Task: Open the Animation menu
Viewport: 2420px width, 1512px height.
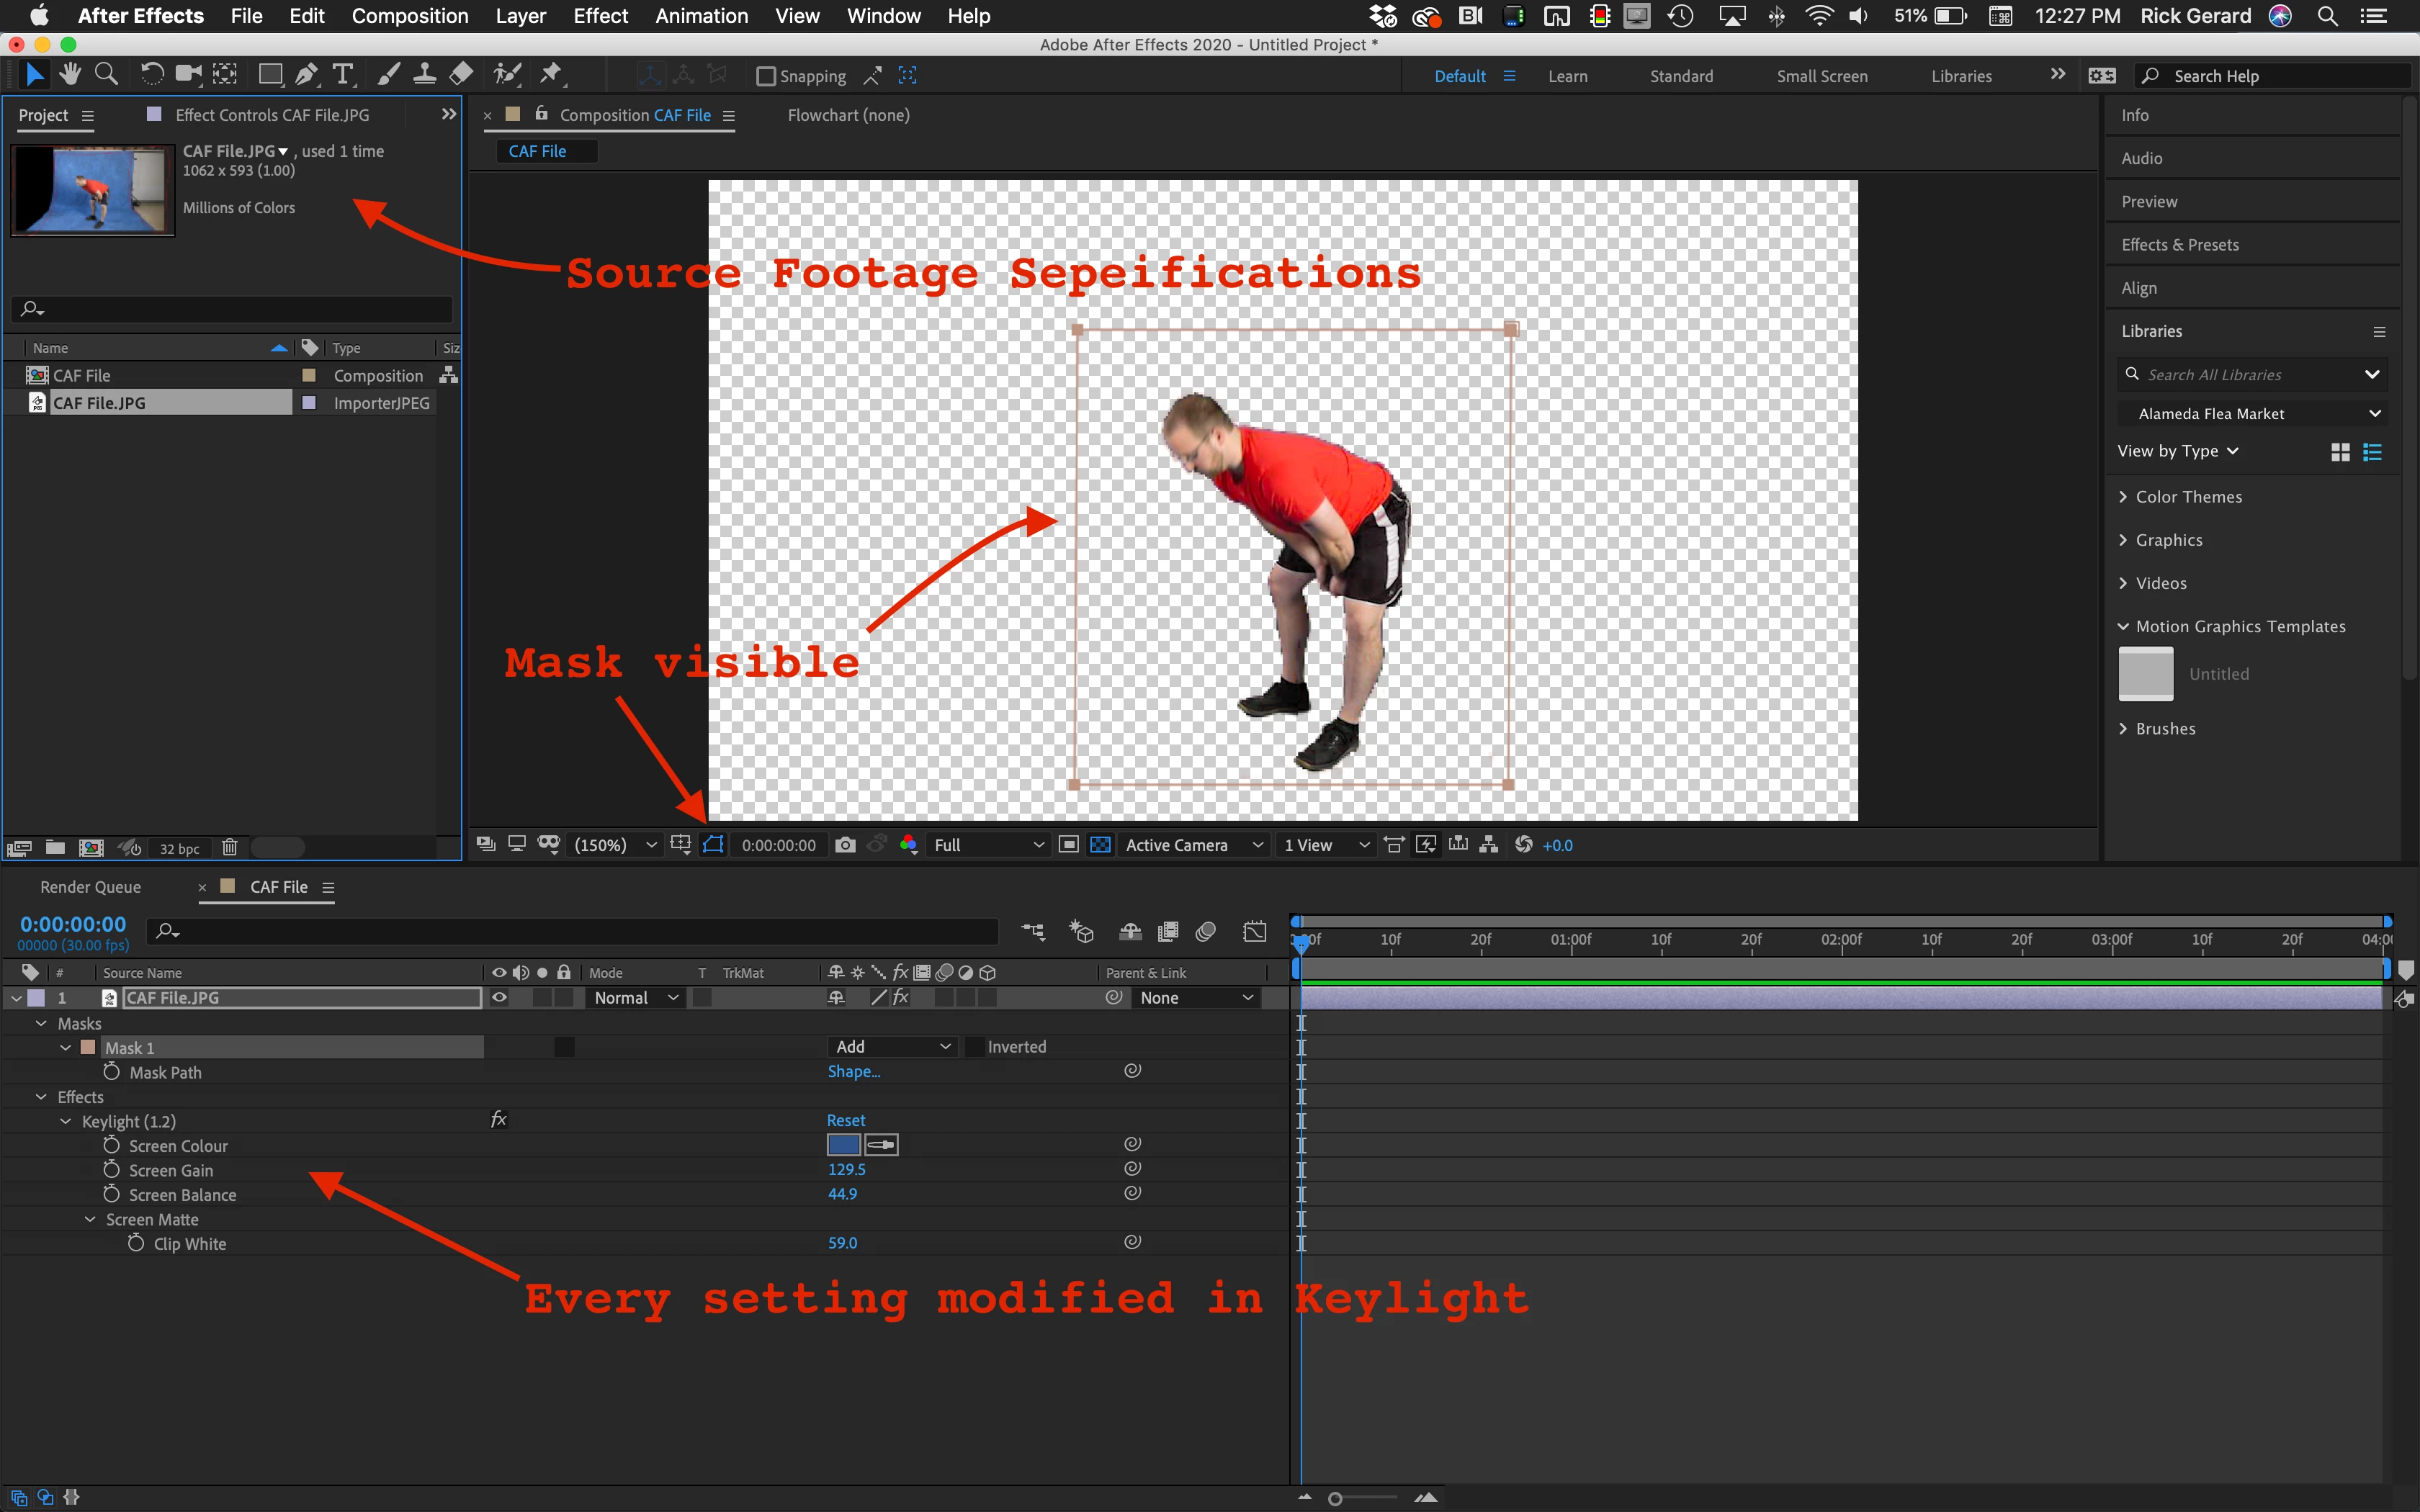Action: click(701, 16)
